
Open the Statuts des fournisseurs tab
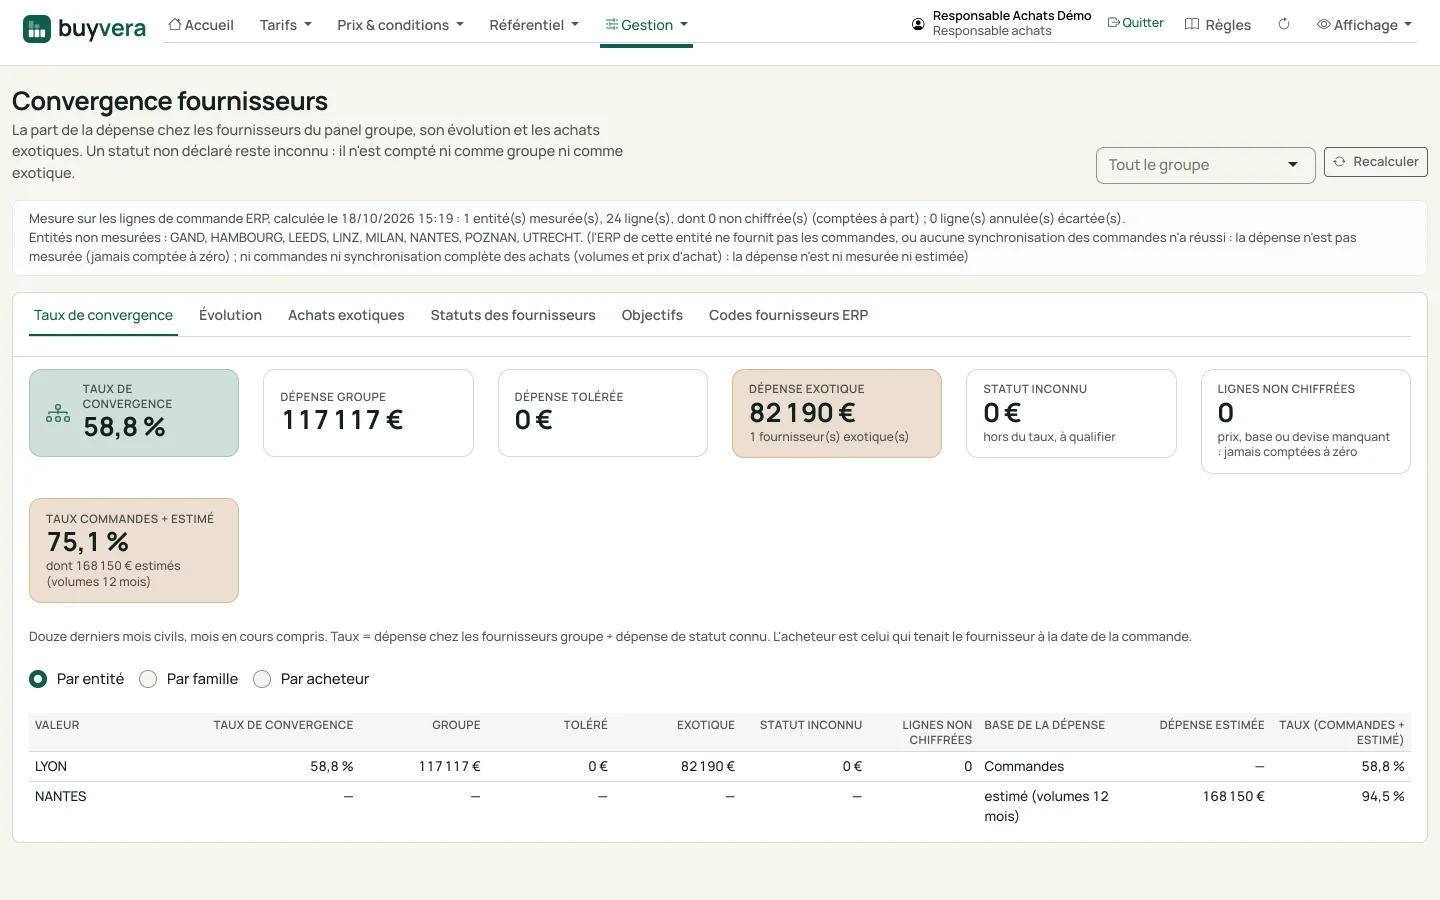coord(513,315)
